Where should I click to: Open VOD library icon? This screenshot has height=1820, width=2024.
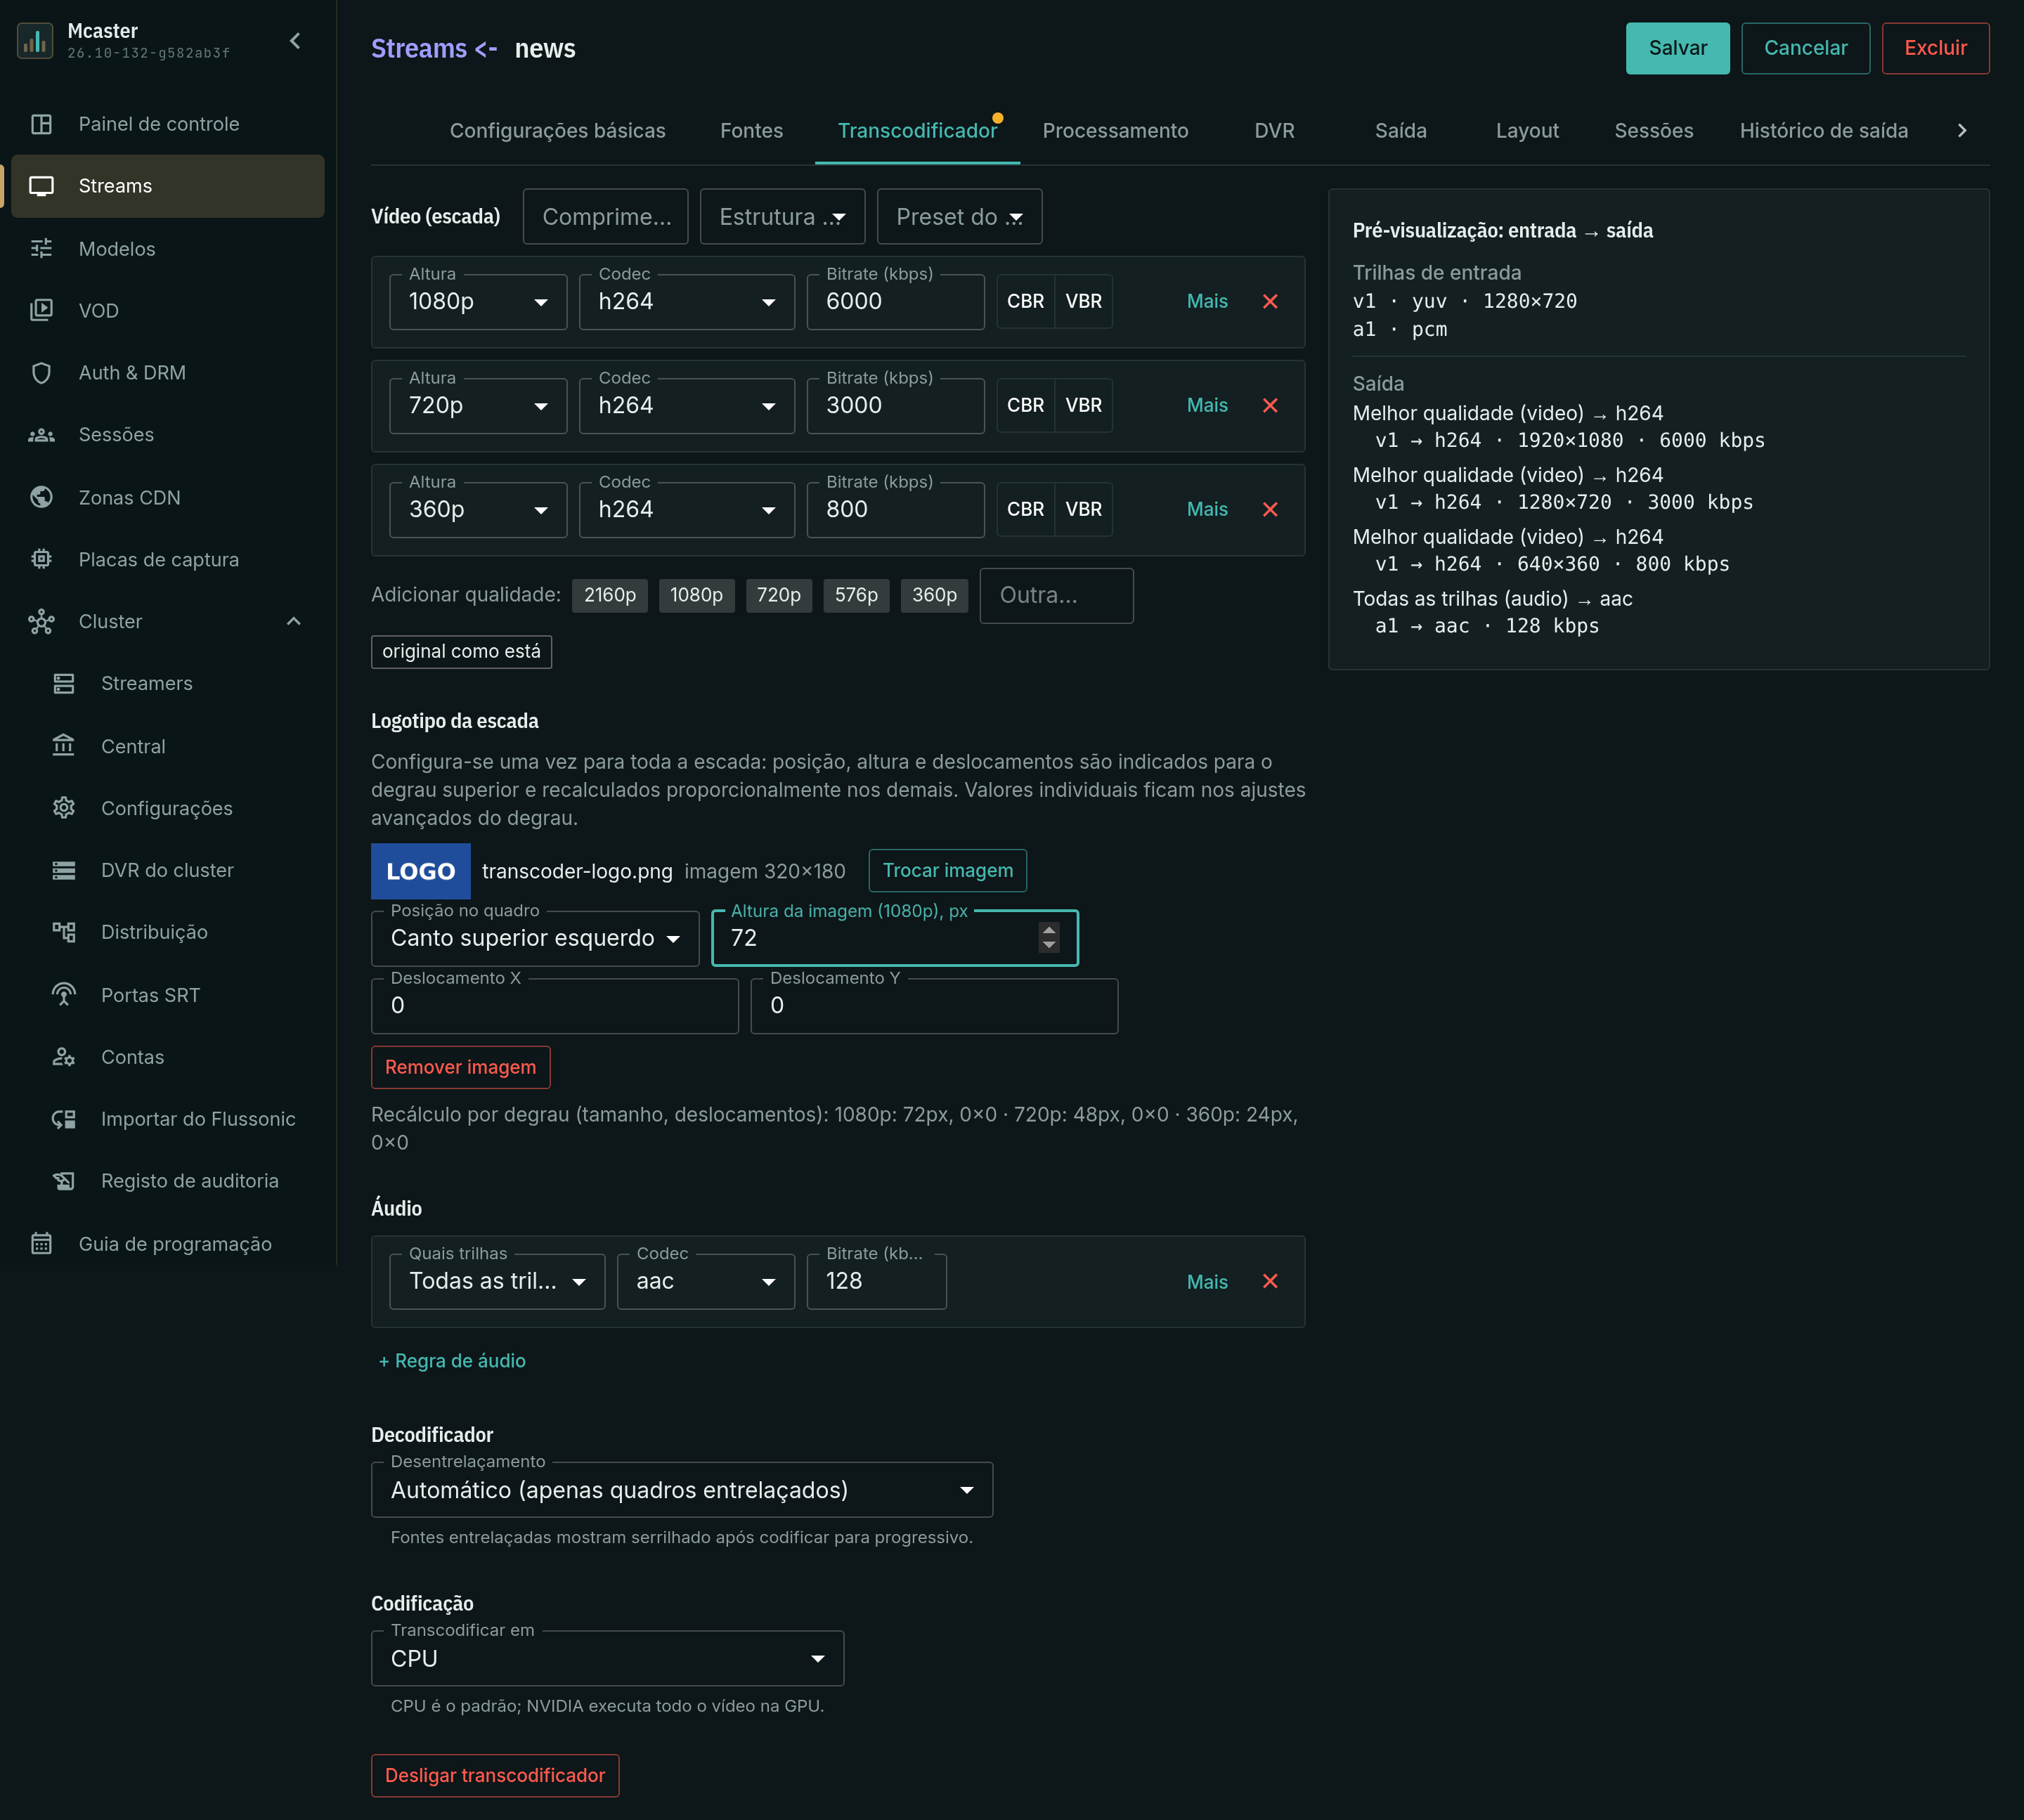coord(41,310)
